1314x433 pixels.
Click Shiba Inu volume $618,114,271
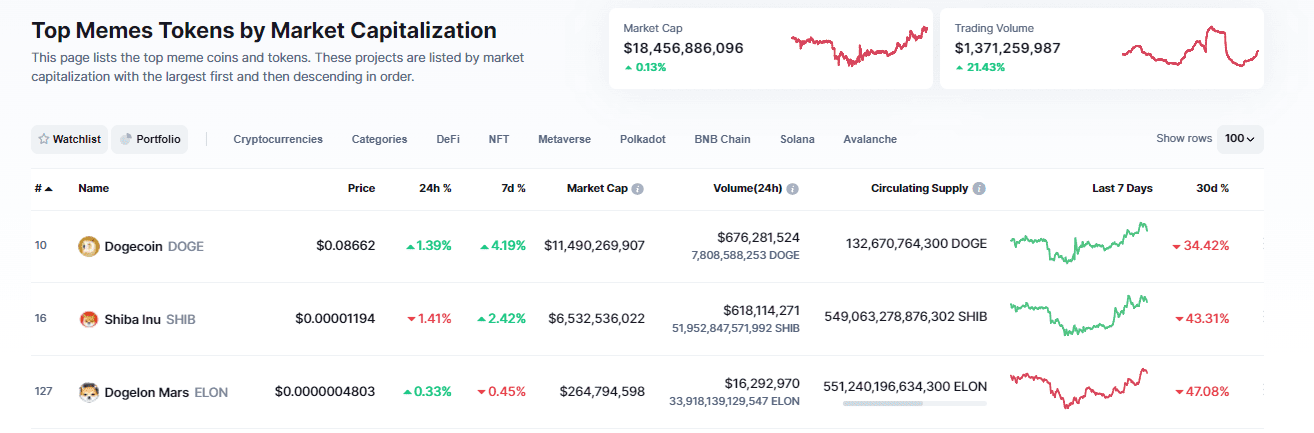click(x=761, y=310)
